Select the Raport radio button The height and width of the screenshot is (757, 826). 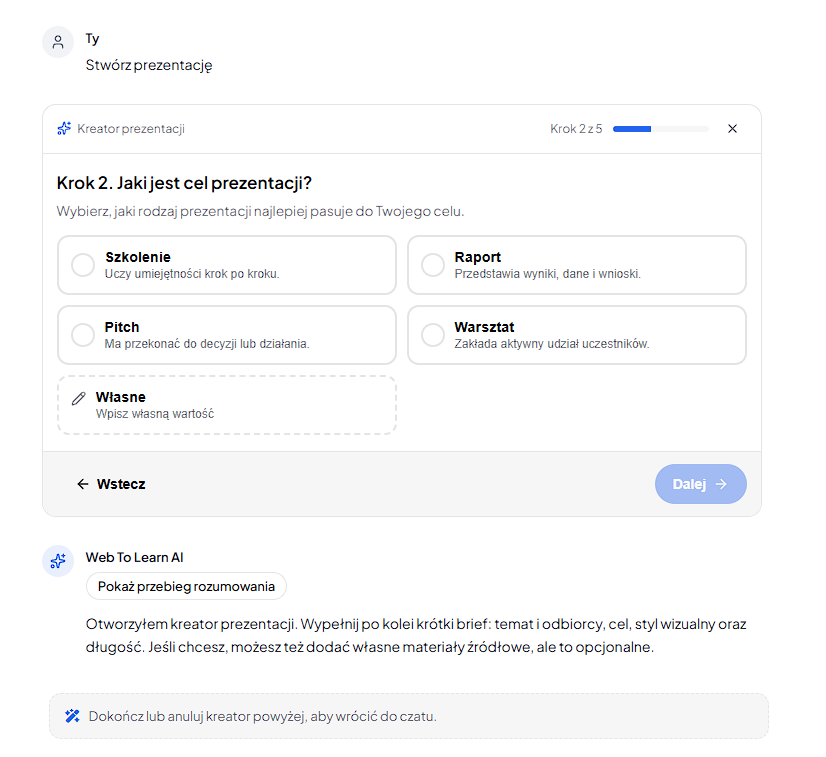(x=433, y=265)
